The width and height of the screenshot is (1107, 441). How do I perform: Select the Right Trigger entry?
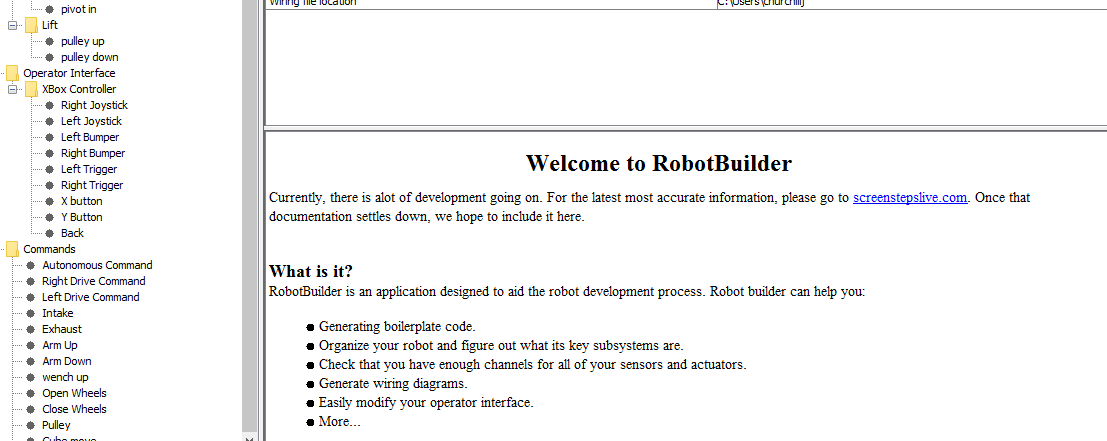click(92, 186)
